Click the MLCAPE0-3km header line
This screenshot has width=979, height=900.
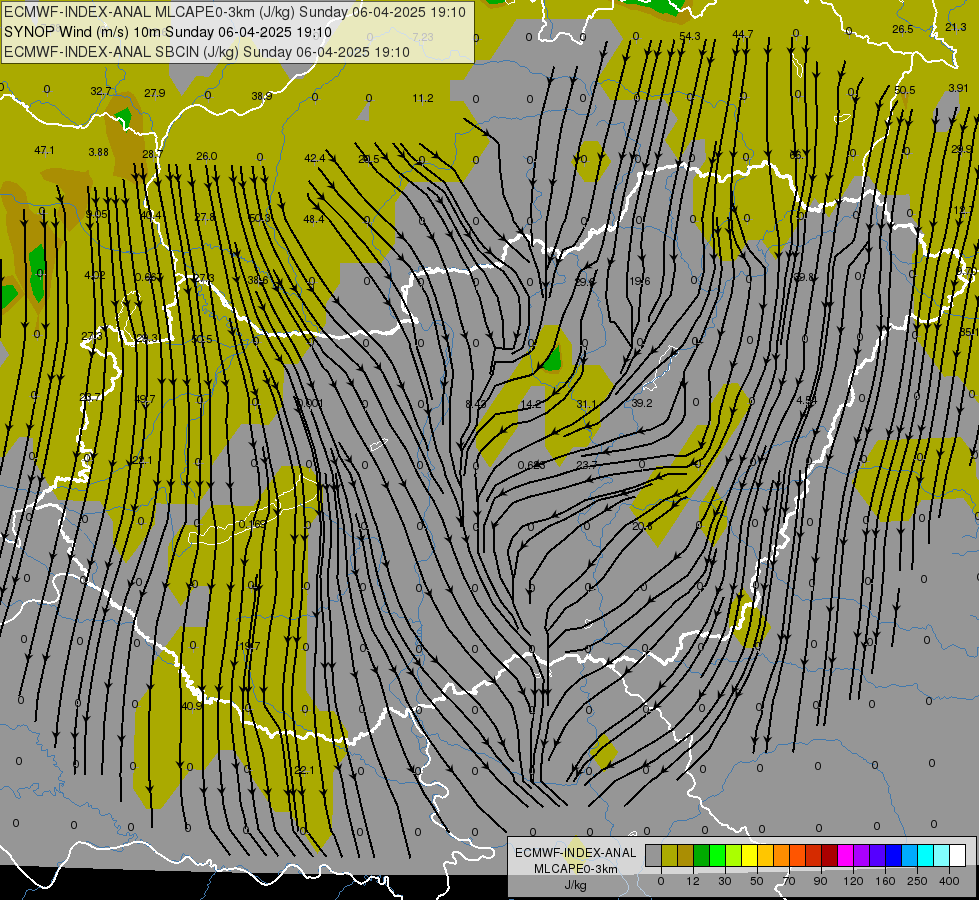pyautogui.click(x=235, y=12)
